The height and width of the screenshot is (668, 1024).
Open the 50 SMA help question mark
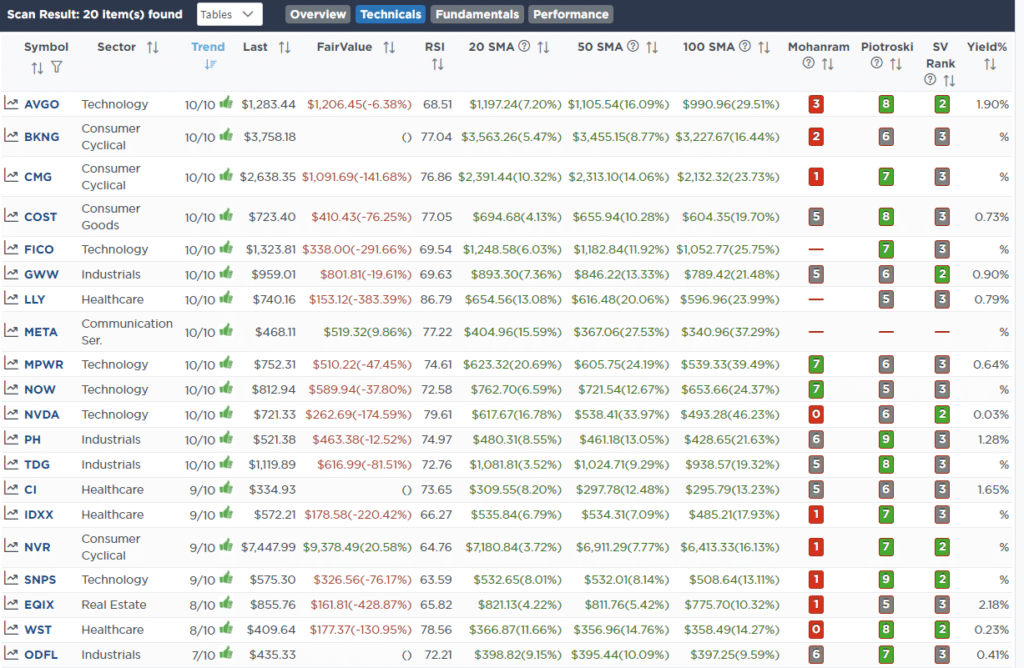tap(633, 46)
